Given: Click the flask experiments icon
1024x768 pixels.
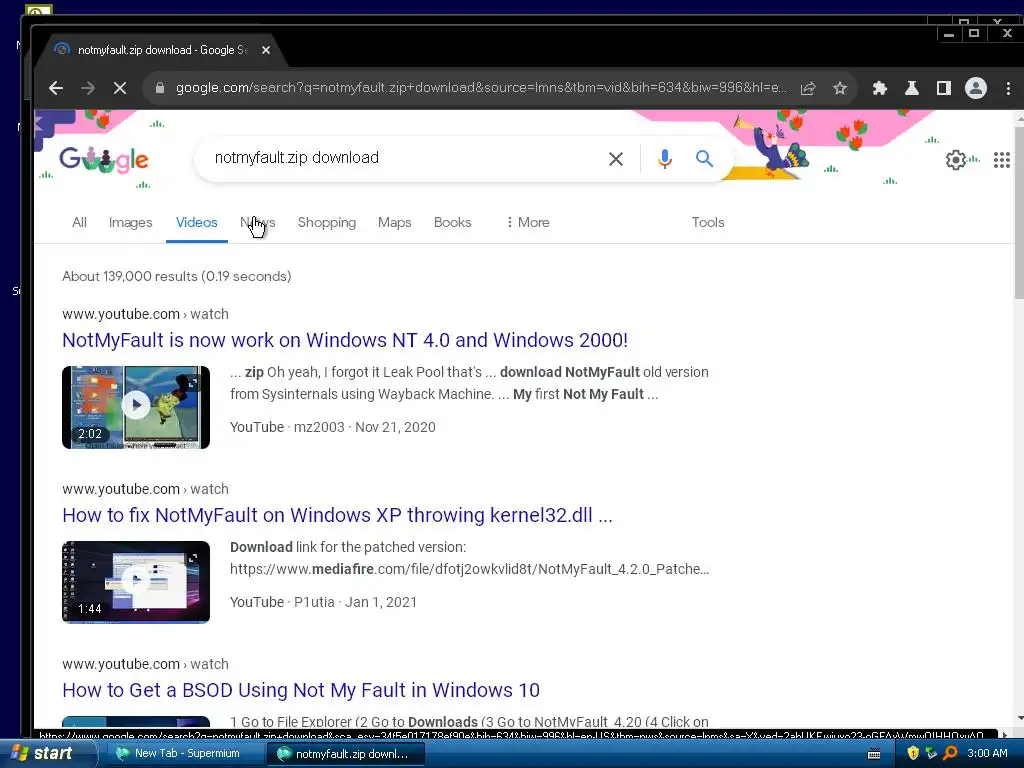Looking at the screenshot, I should (912, 88).
